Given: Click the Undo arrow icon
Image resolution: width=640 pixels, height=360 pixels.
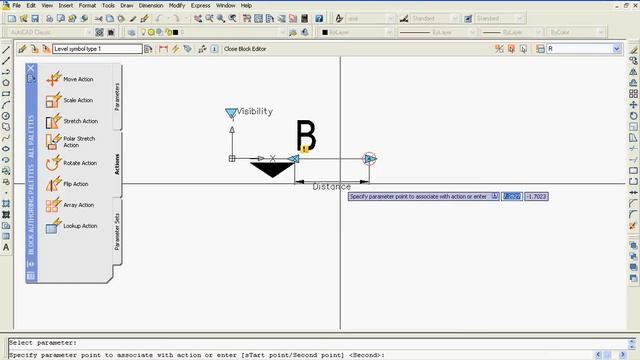Looking at the screenshot, I should point(159,18).
